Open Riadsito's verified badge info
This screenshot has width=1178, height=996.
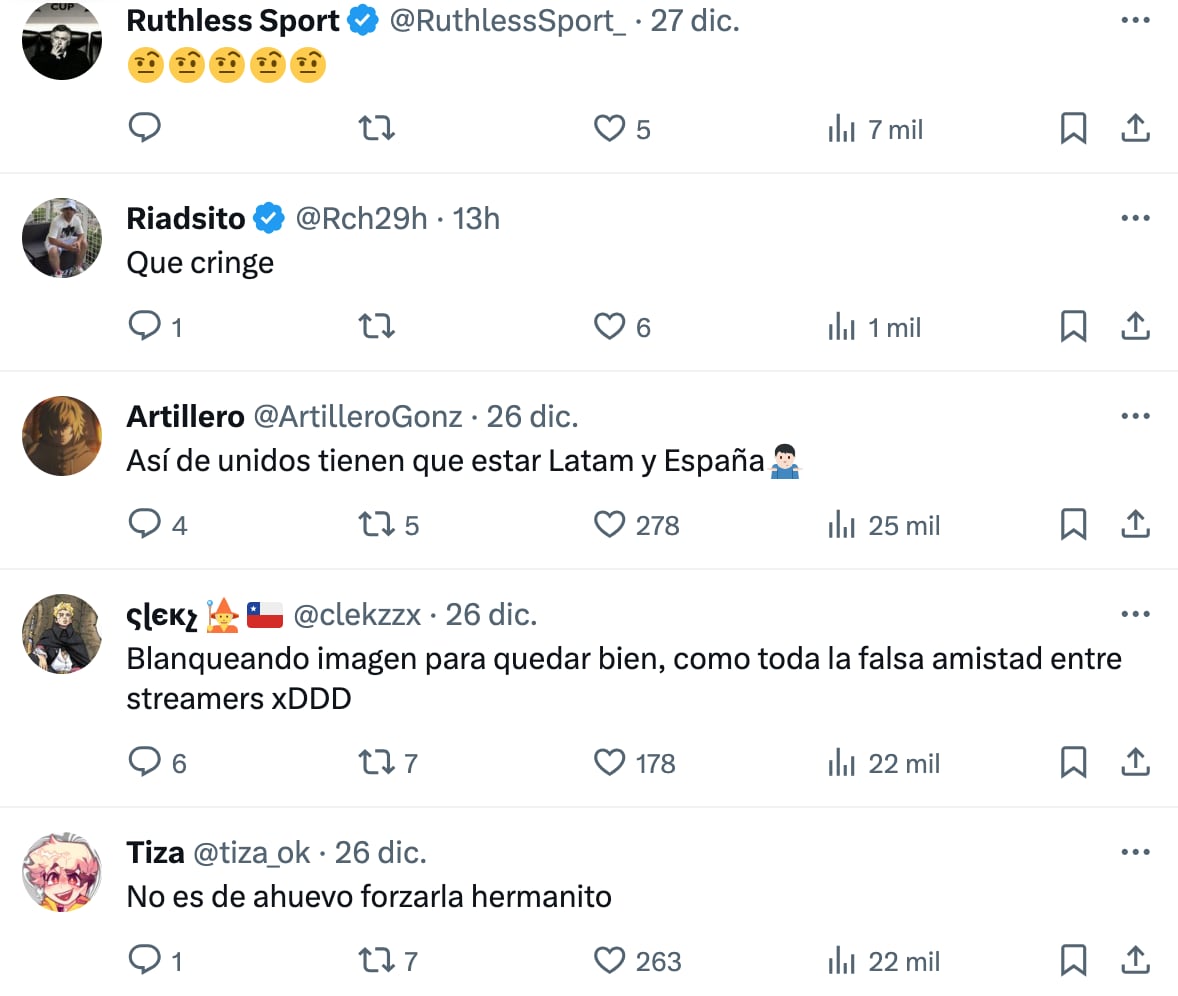click(266, 218)
